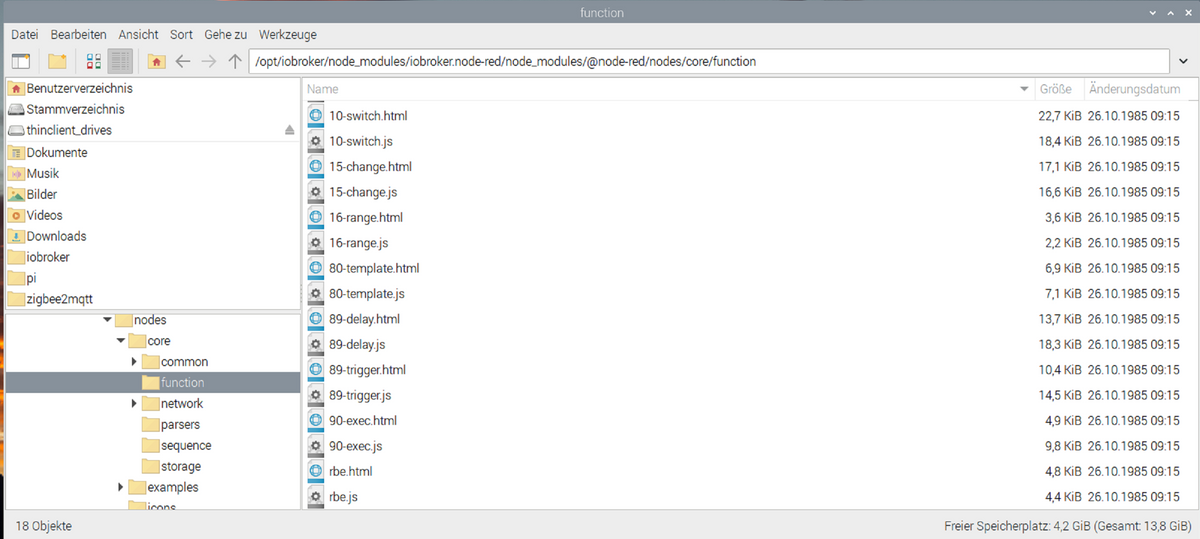This screenshot has width=1200, height=539.
Task: Select 89-trigger.html file icon
Action: click(x=316, y=370)
